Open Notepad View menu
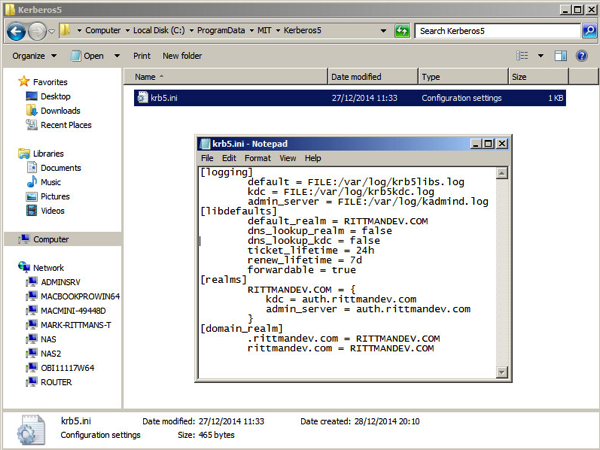The image size is (600, 450). (288, 158)
